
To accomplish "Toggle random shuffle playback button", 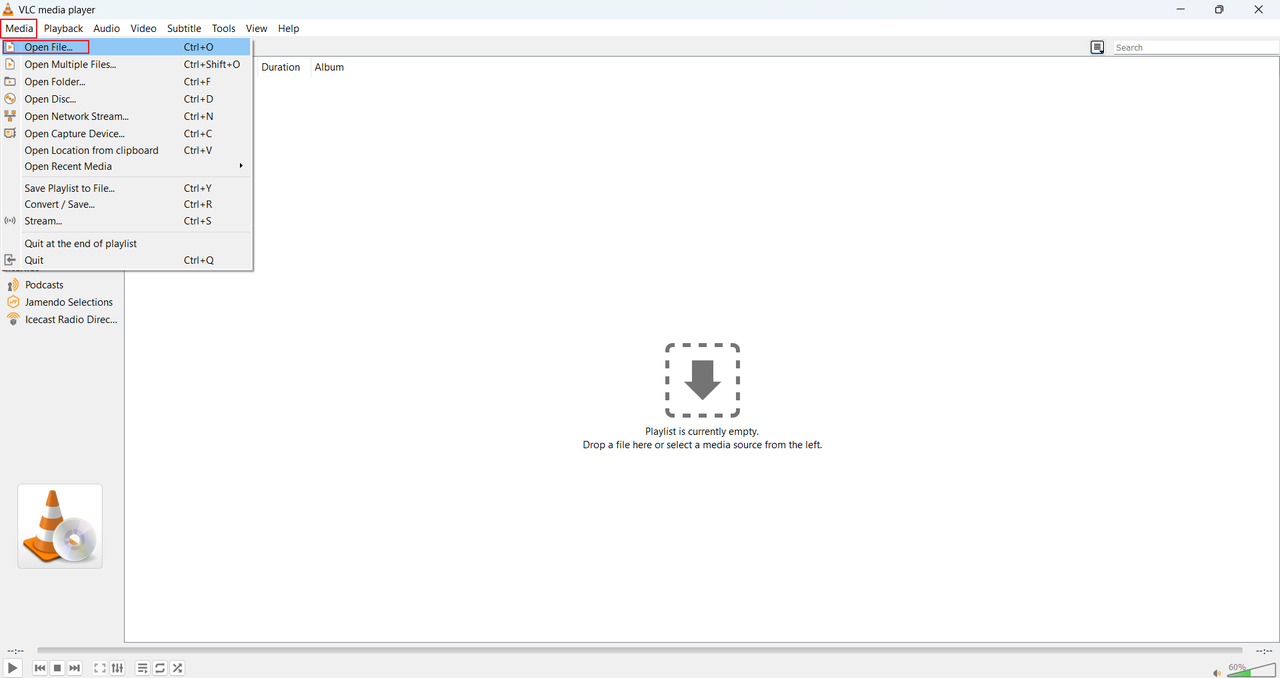I will click(177, 668).
